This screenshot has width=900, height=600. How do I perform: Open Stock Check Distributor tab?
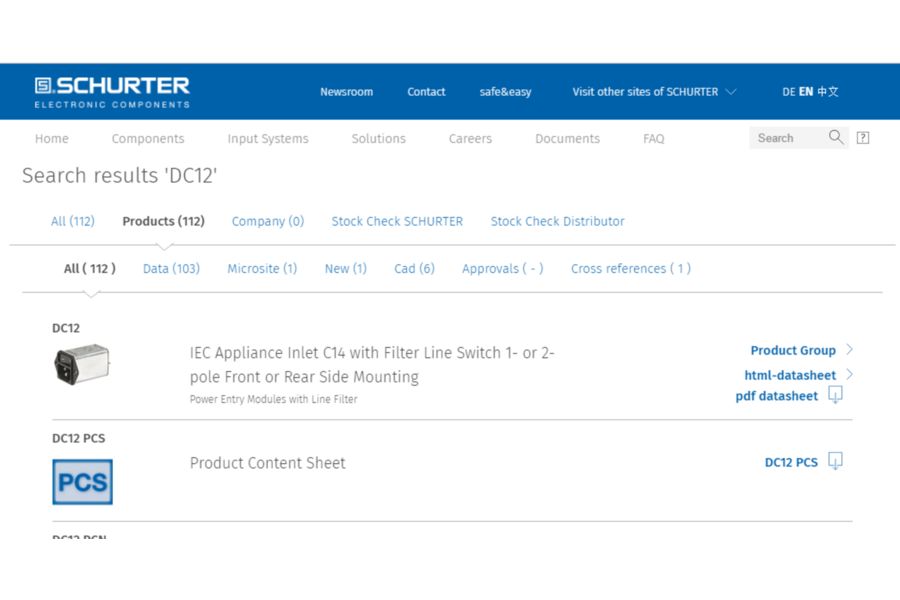pyautogui.click(x=557, y=221)
